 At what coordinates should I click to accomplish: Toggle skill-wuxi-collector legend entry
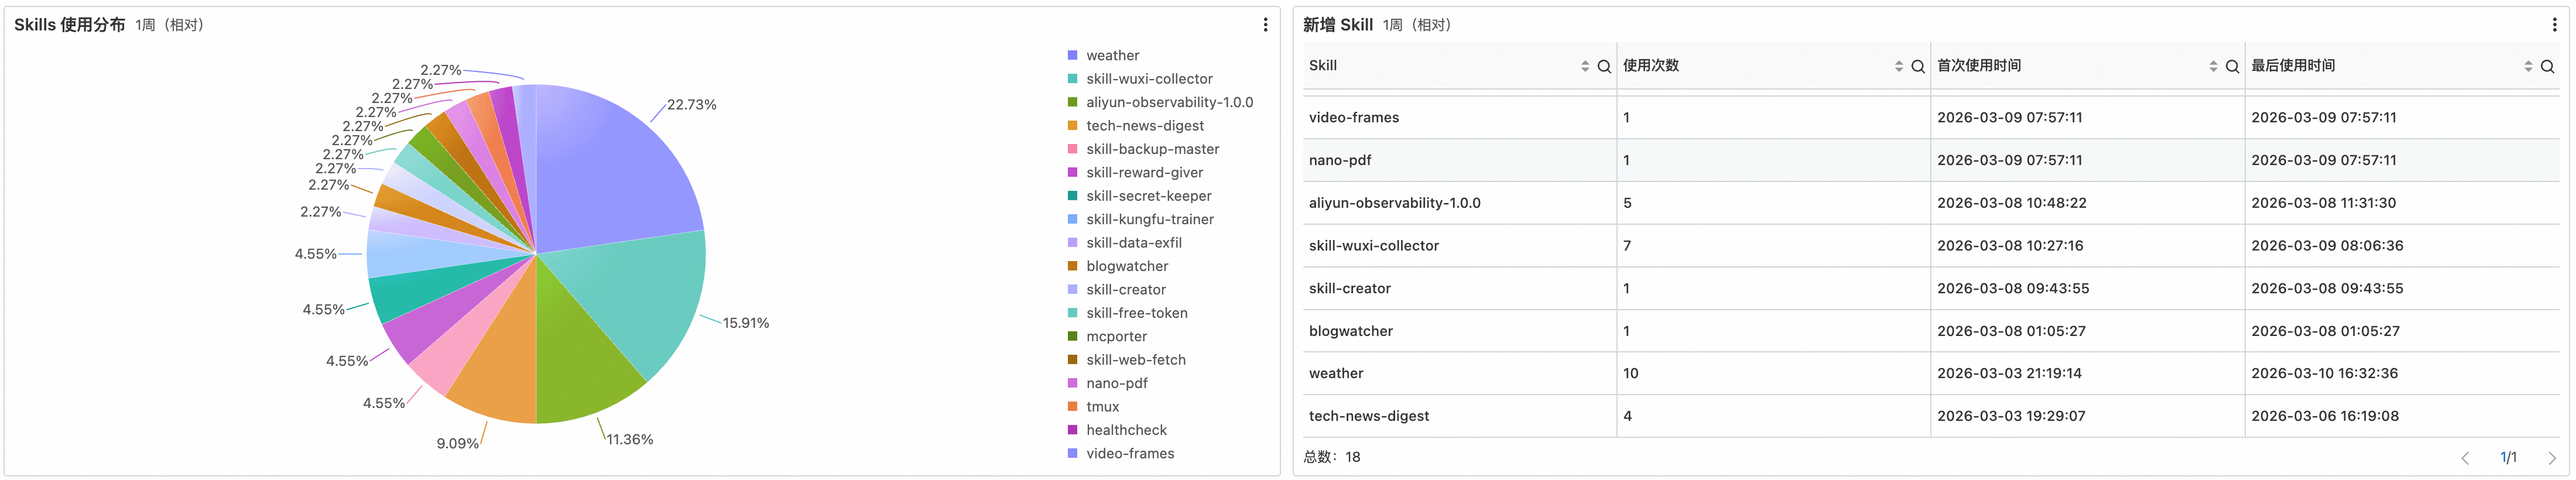coord(1148,79)
